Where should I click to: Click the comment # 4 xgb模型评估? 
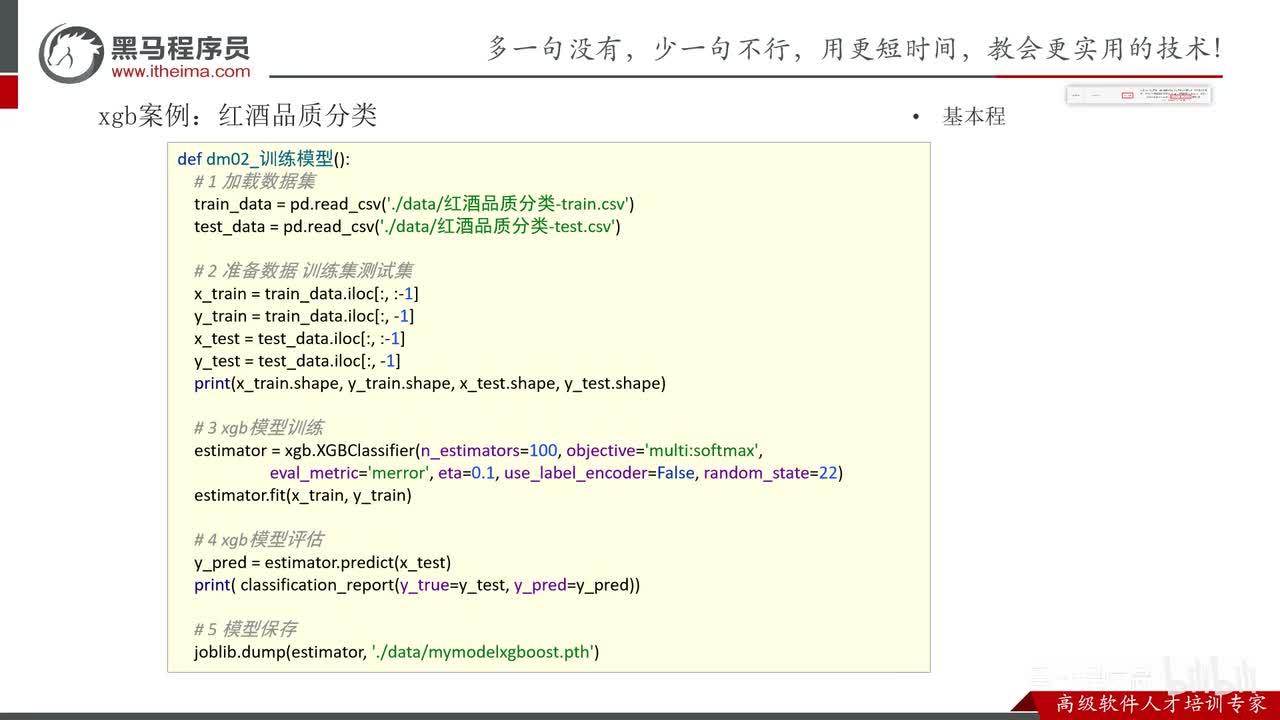(x=259, y=539)
